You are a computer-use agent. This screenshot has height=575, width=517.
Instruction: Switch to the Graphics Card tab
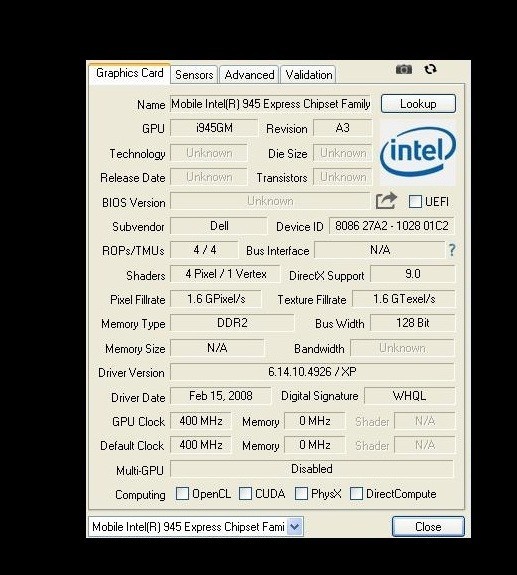[129, 73]
